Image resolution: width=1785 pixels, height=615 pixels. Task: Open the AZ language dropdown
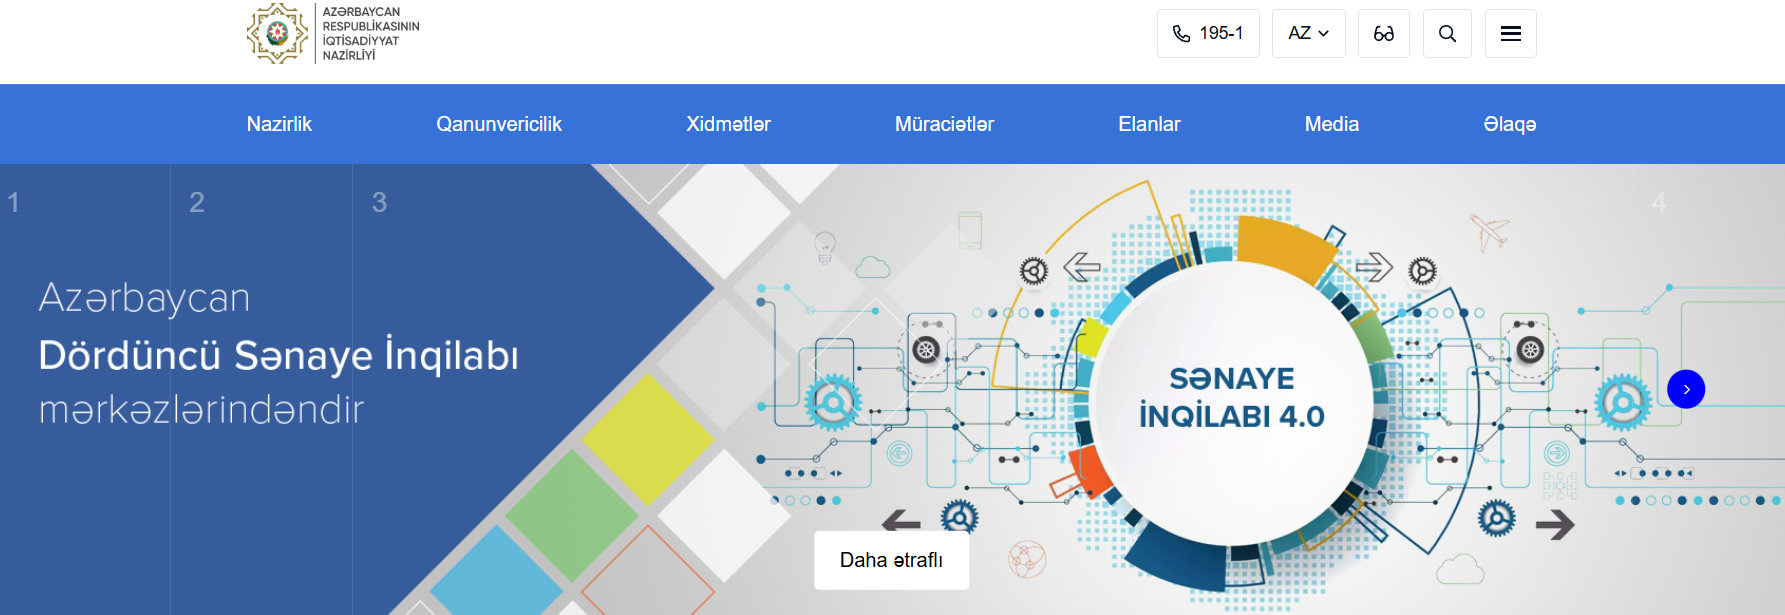pos(1309,34)
